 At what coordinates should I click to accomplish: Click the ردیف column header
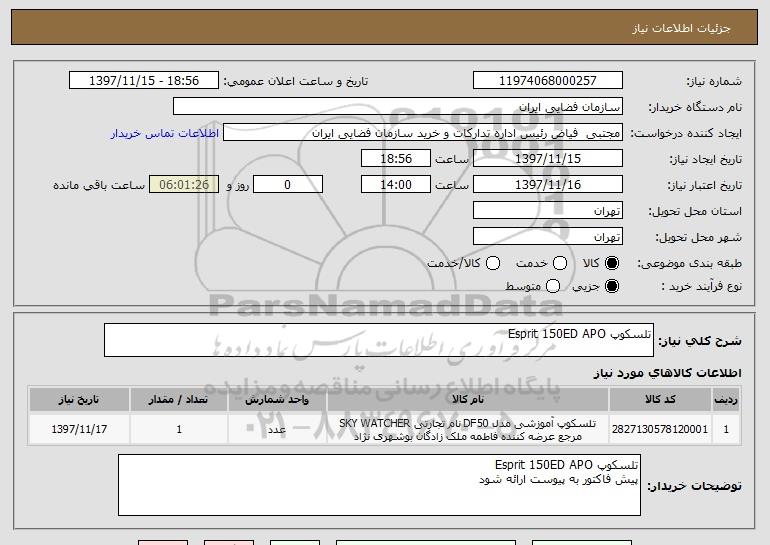(726, 400)
